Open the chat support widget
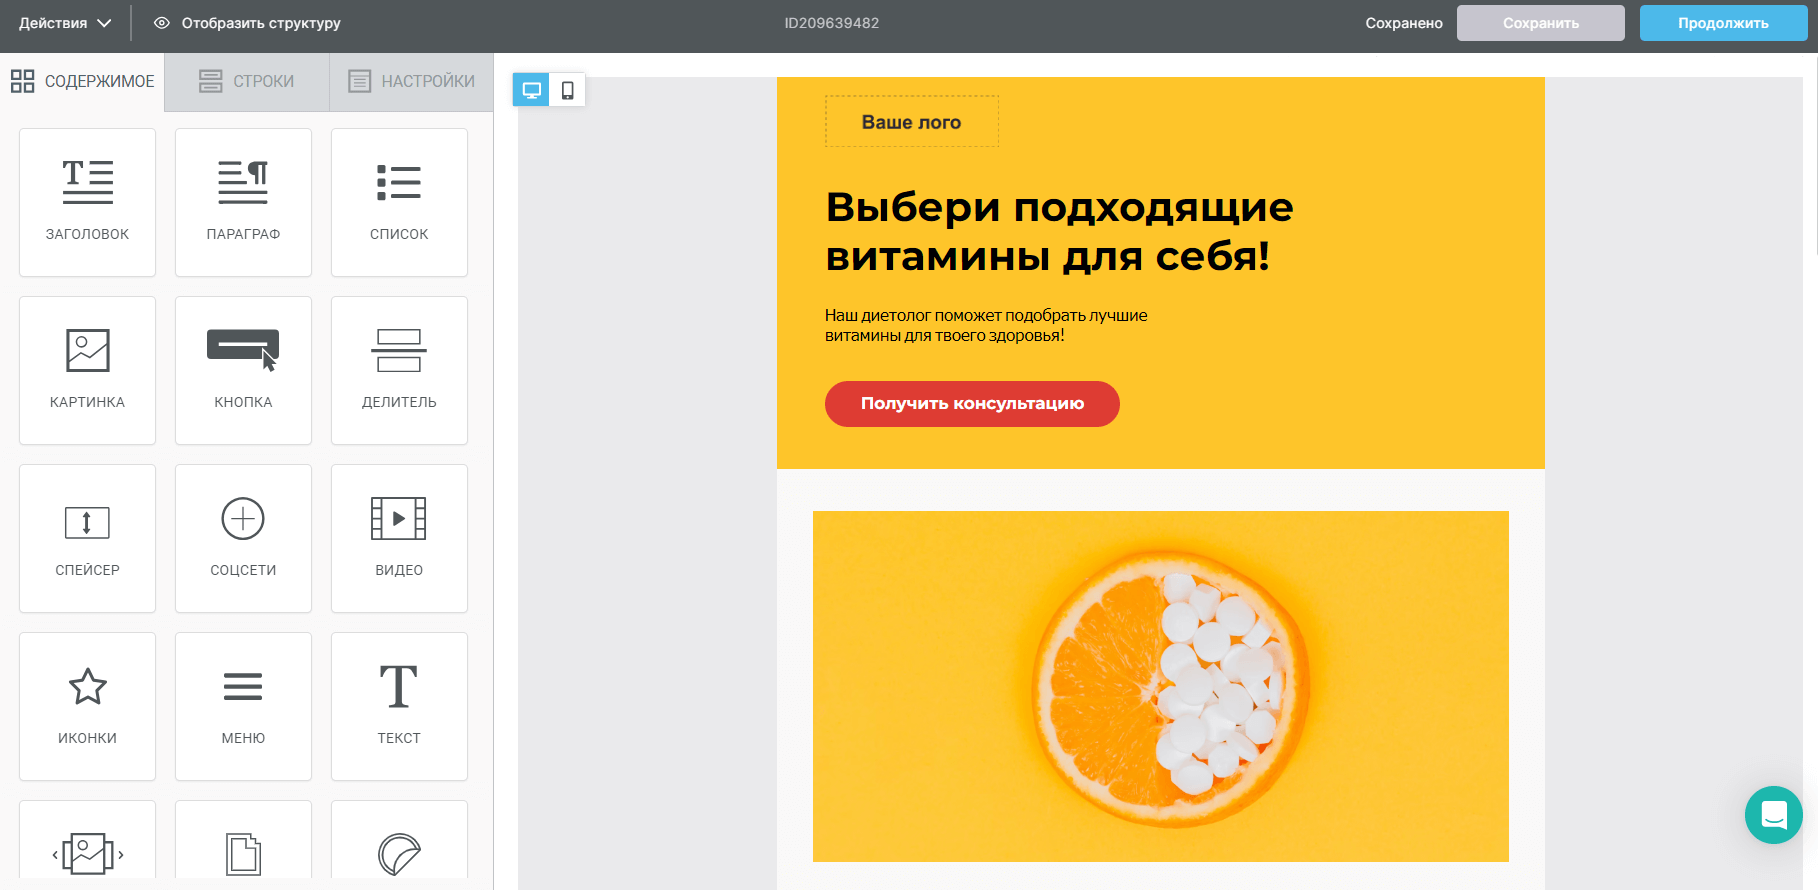The height and width of the screenshot is (890, 1818). 1774,815
